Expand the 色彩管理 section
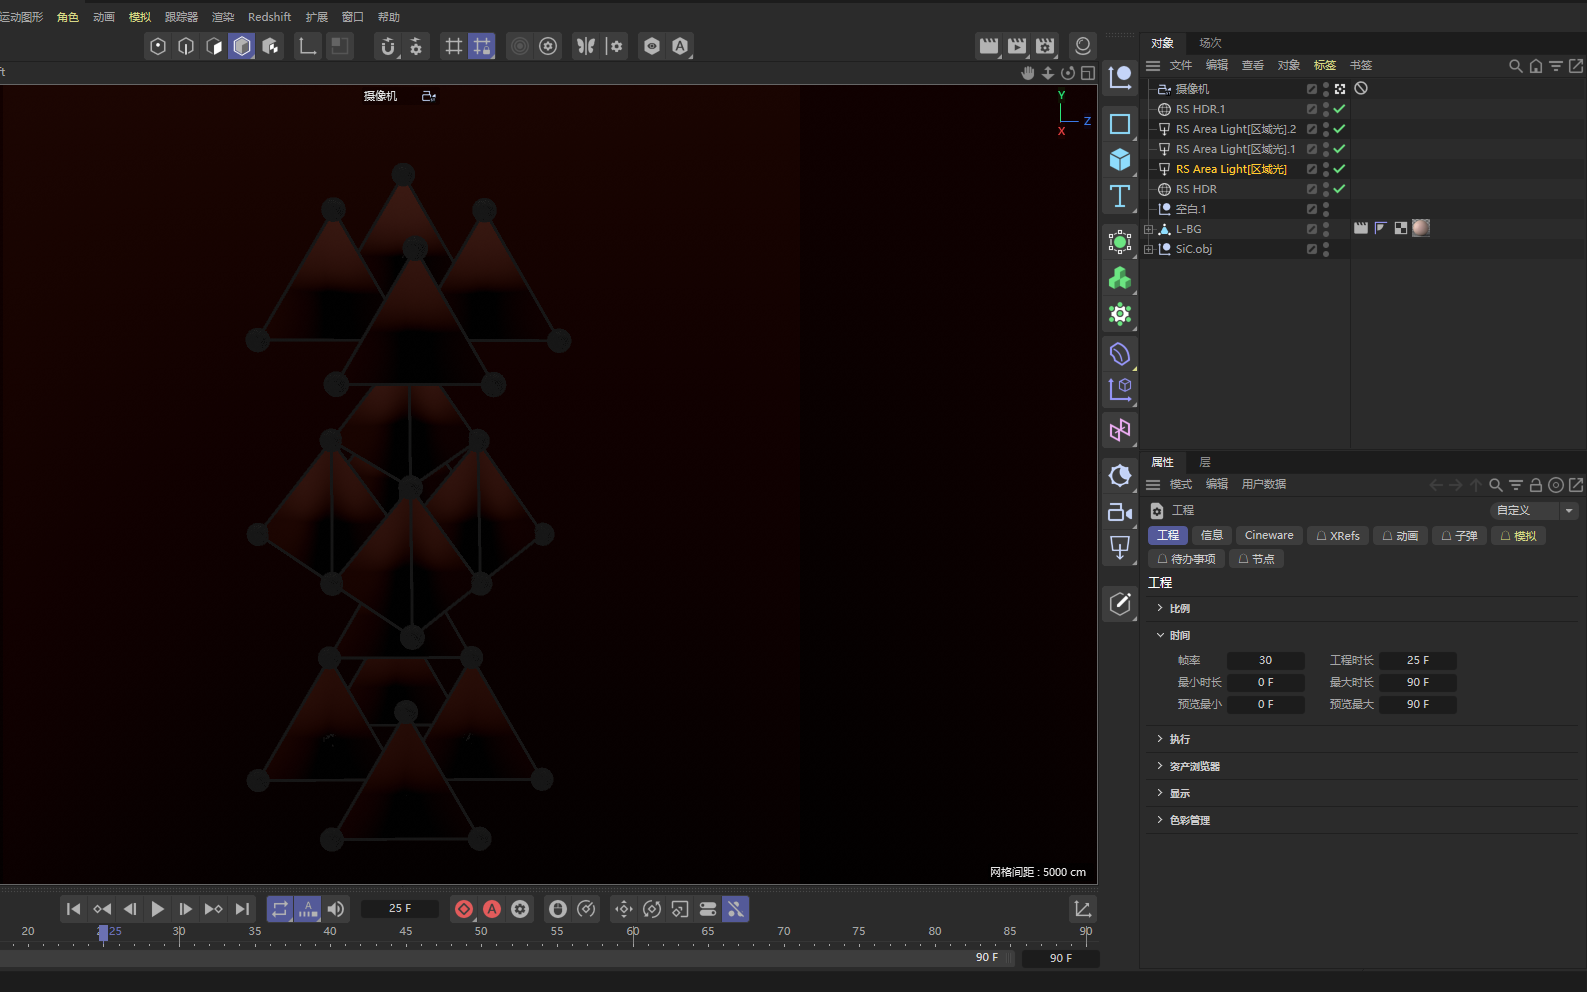 [x=1160, y=820]
